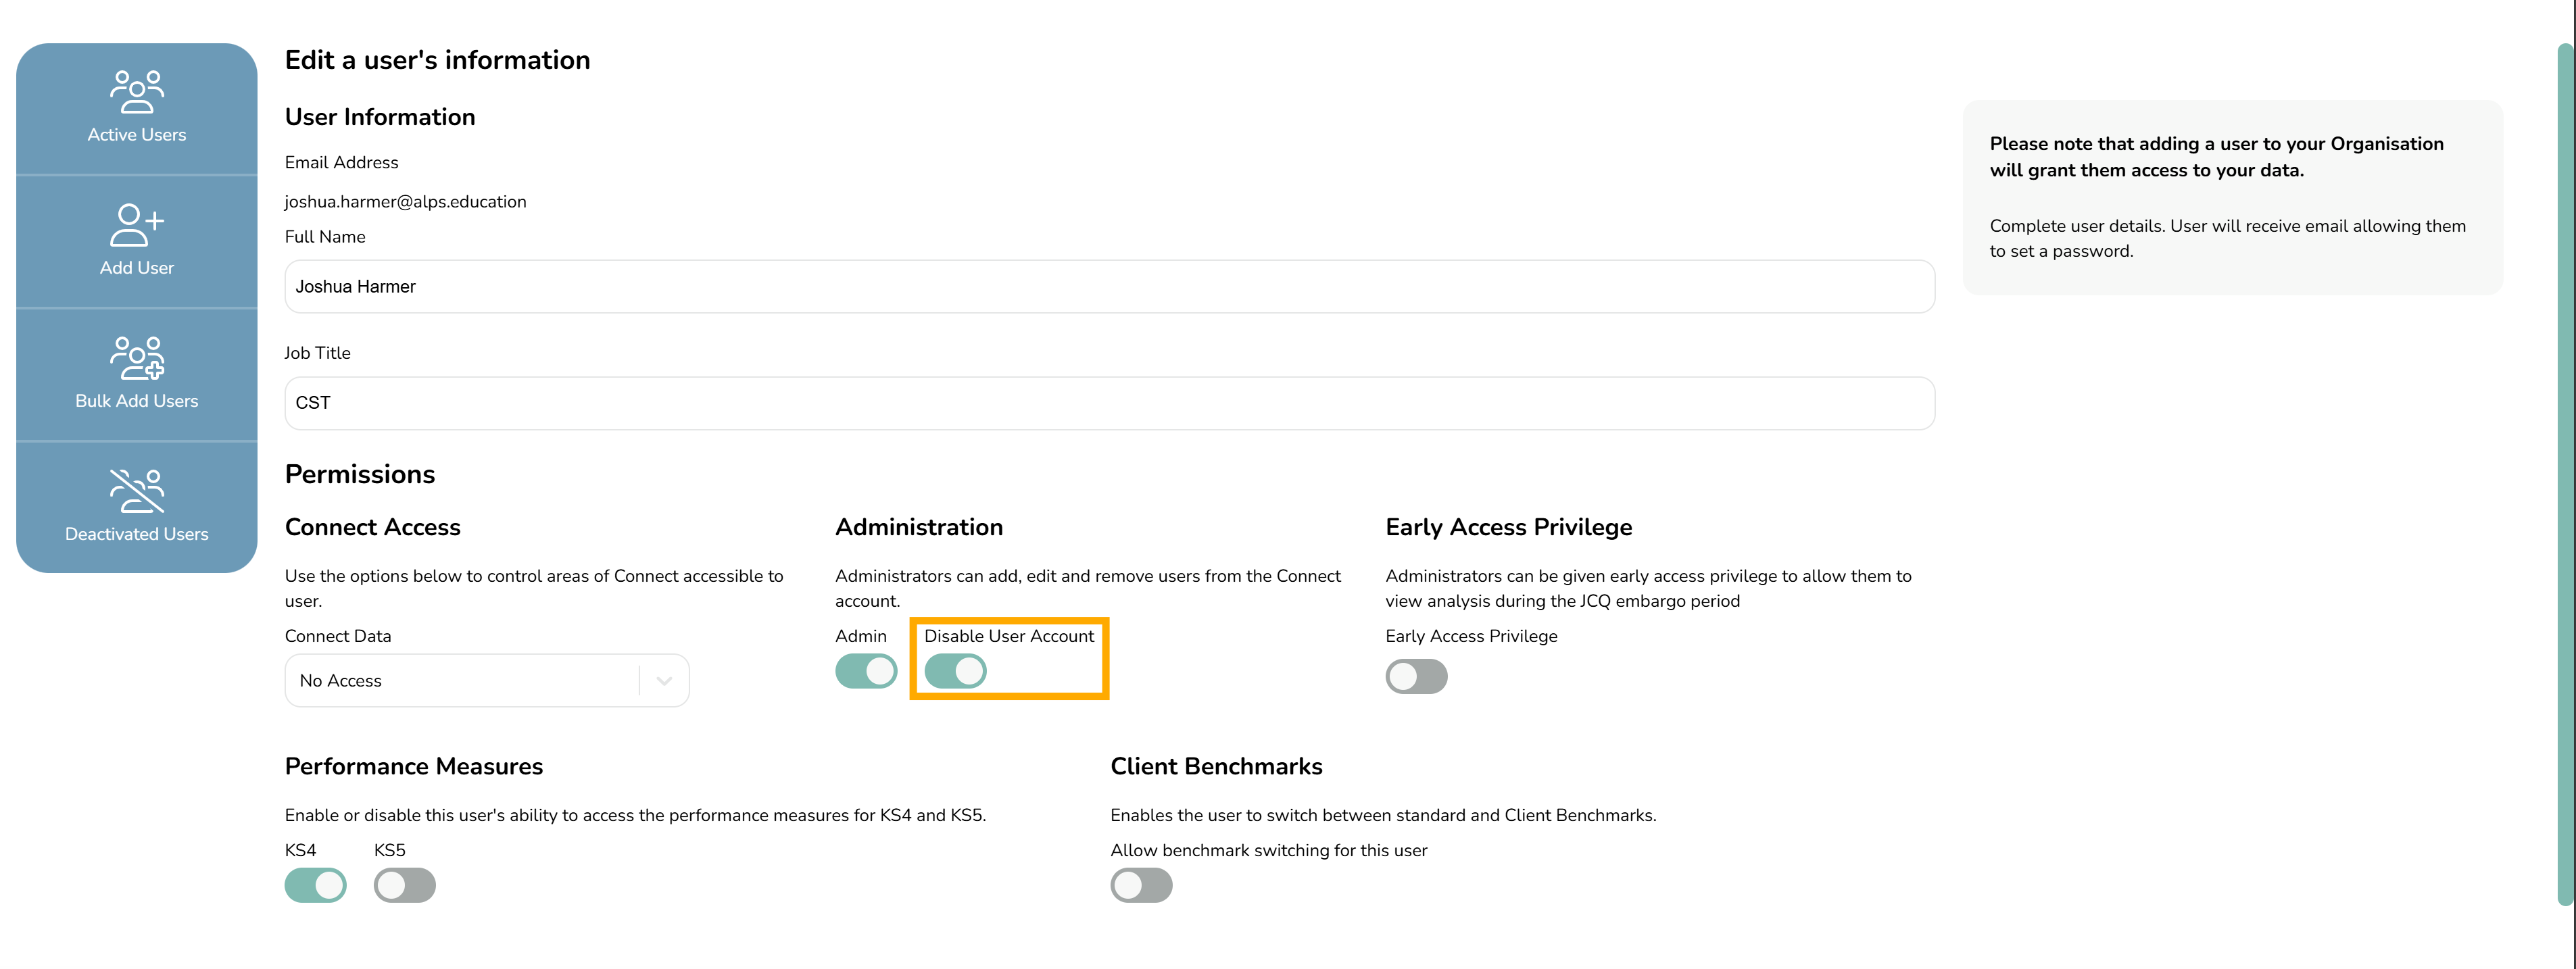
Task: Click the Email Address label
Action: coord(342,163)
